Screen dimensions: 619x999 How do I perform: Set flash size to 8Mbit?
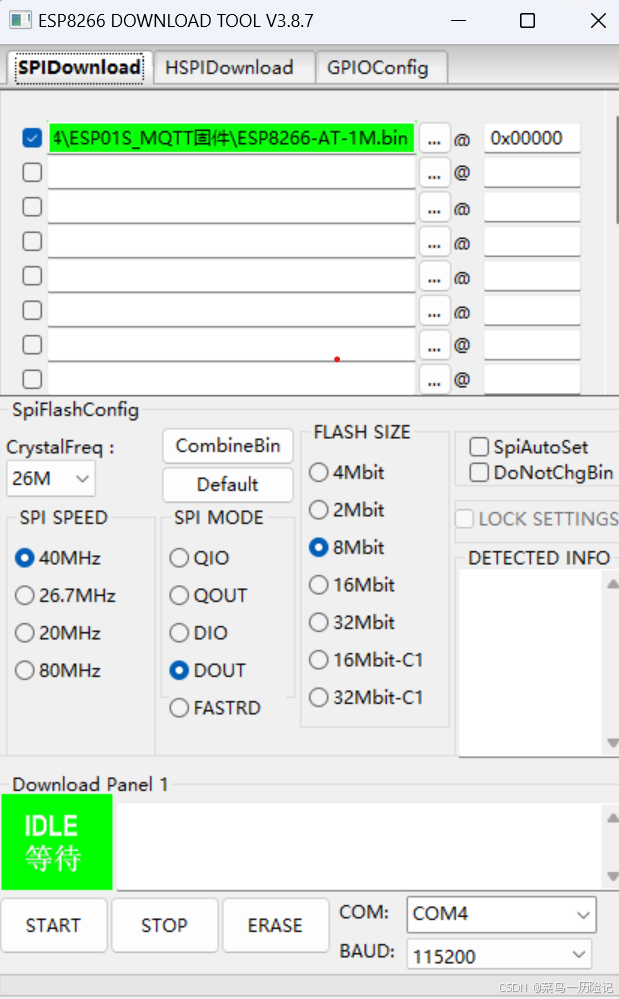tap(346, 547)
